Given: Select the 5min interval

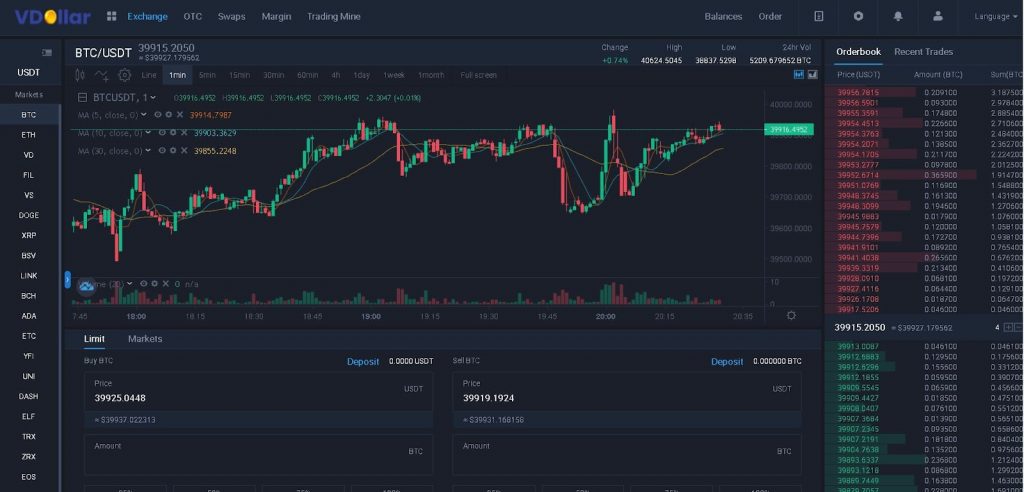Looking at the screenshot, I should [x=208, y=75].
